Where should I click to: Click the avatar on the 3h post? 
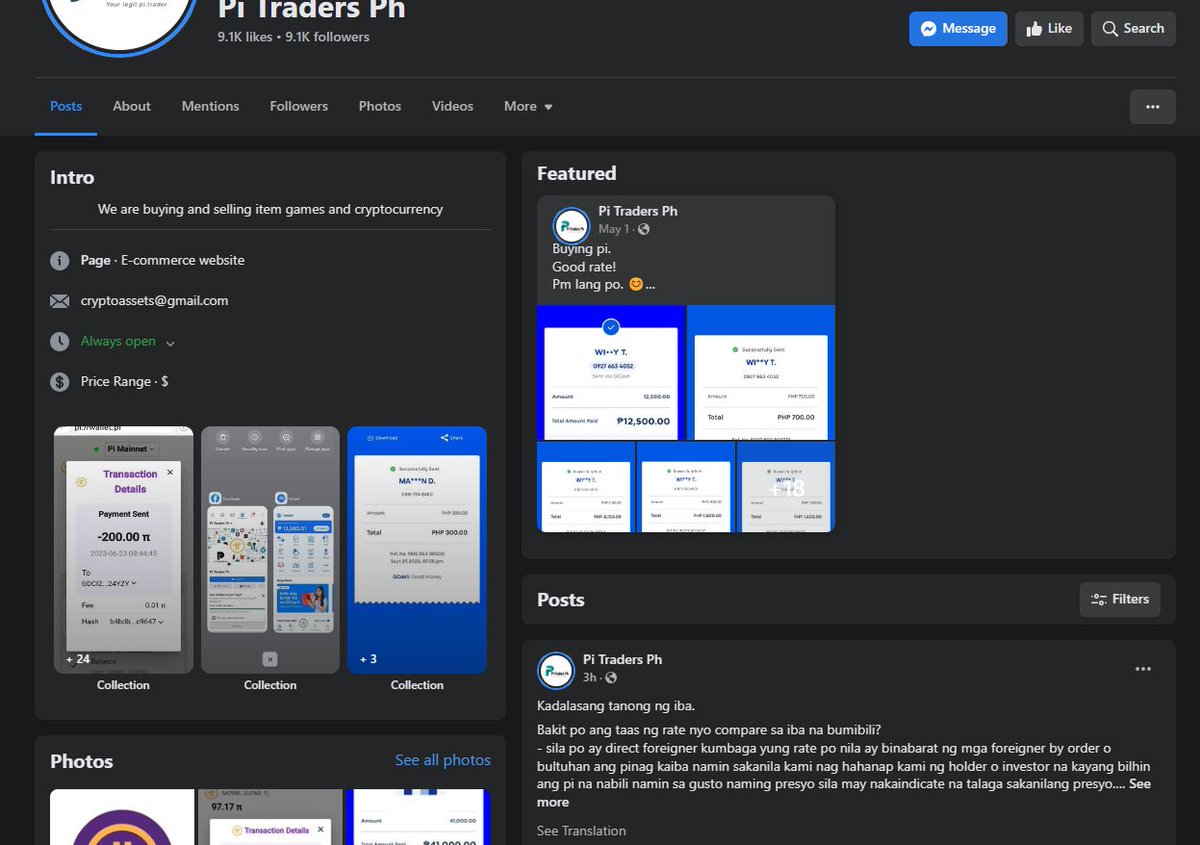click(556, 671)
